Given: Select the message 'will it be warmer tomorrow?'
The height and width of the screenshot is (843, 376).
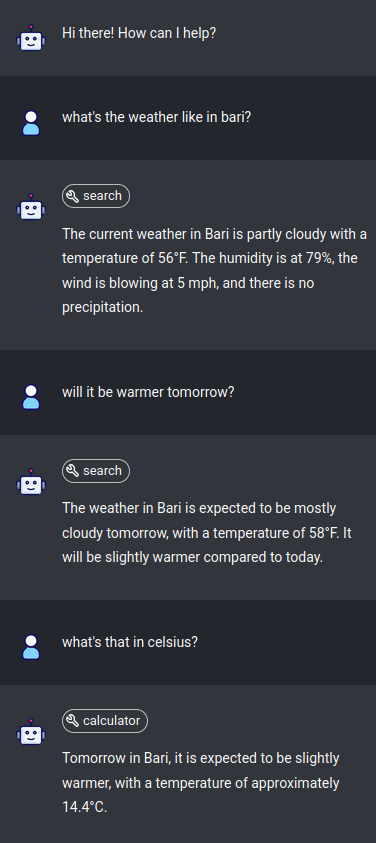Looking at the screenshot, I should 148,392.
